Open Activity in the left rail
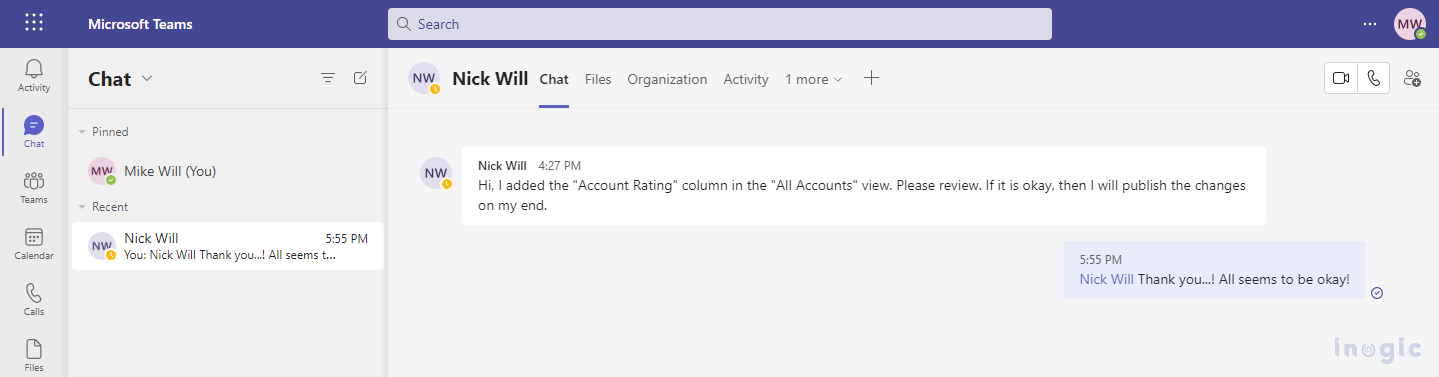This screenshot has height=377, width=1439. [x=34, y=76]
